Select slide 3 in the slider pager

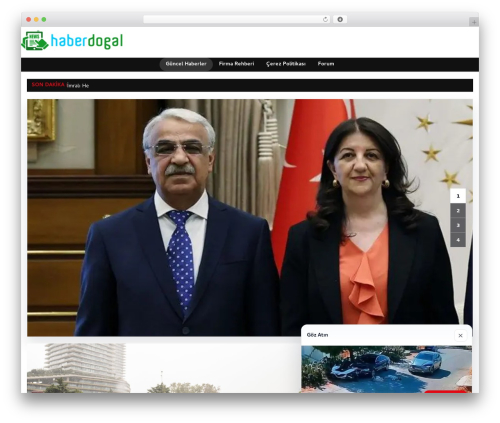click(458, 225)
